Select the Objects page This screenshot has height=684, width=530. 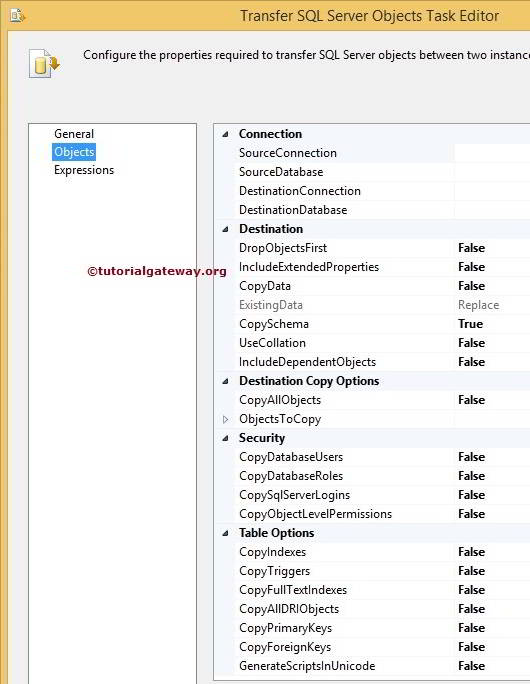tap(74, 152)
